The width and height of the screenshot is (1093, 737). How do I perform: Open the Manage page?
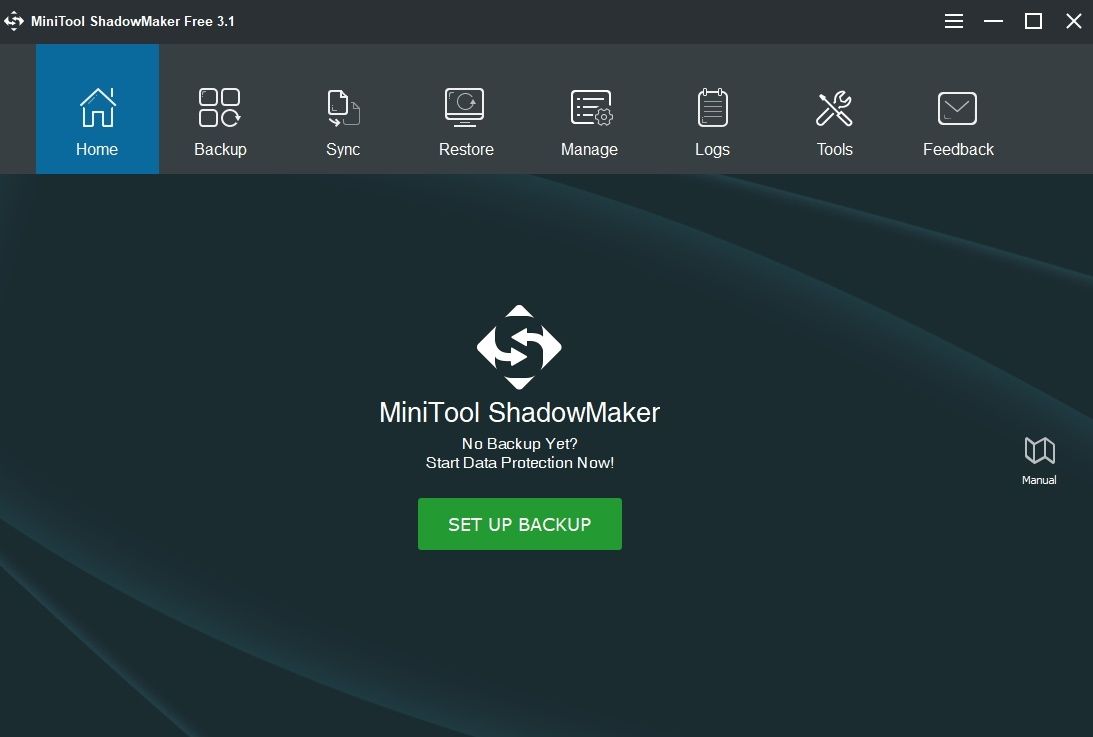[x=589, y=109]
